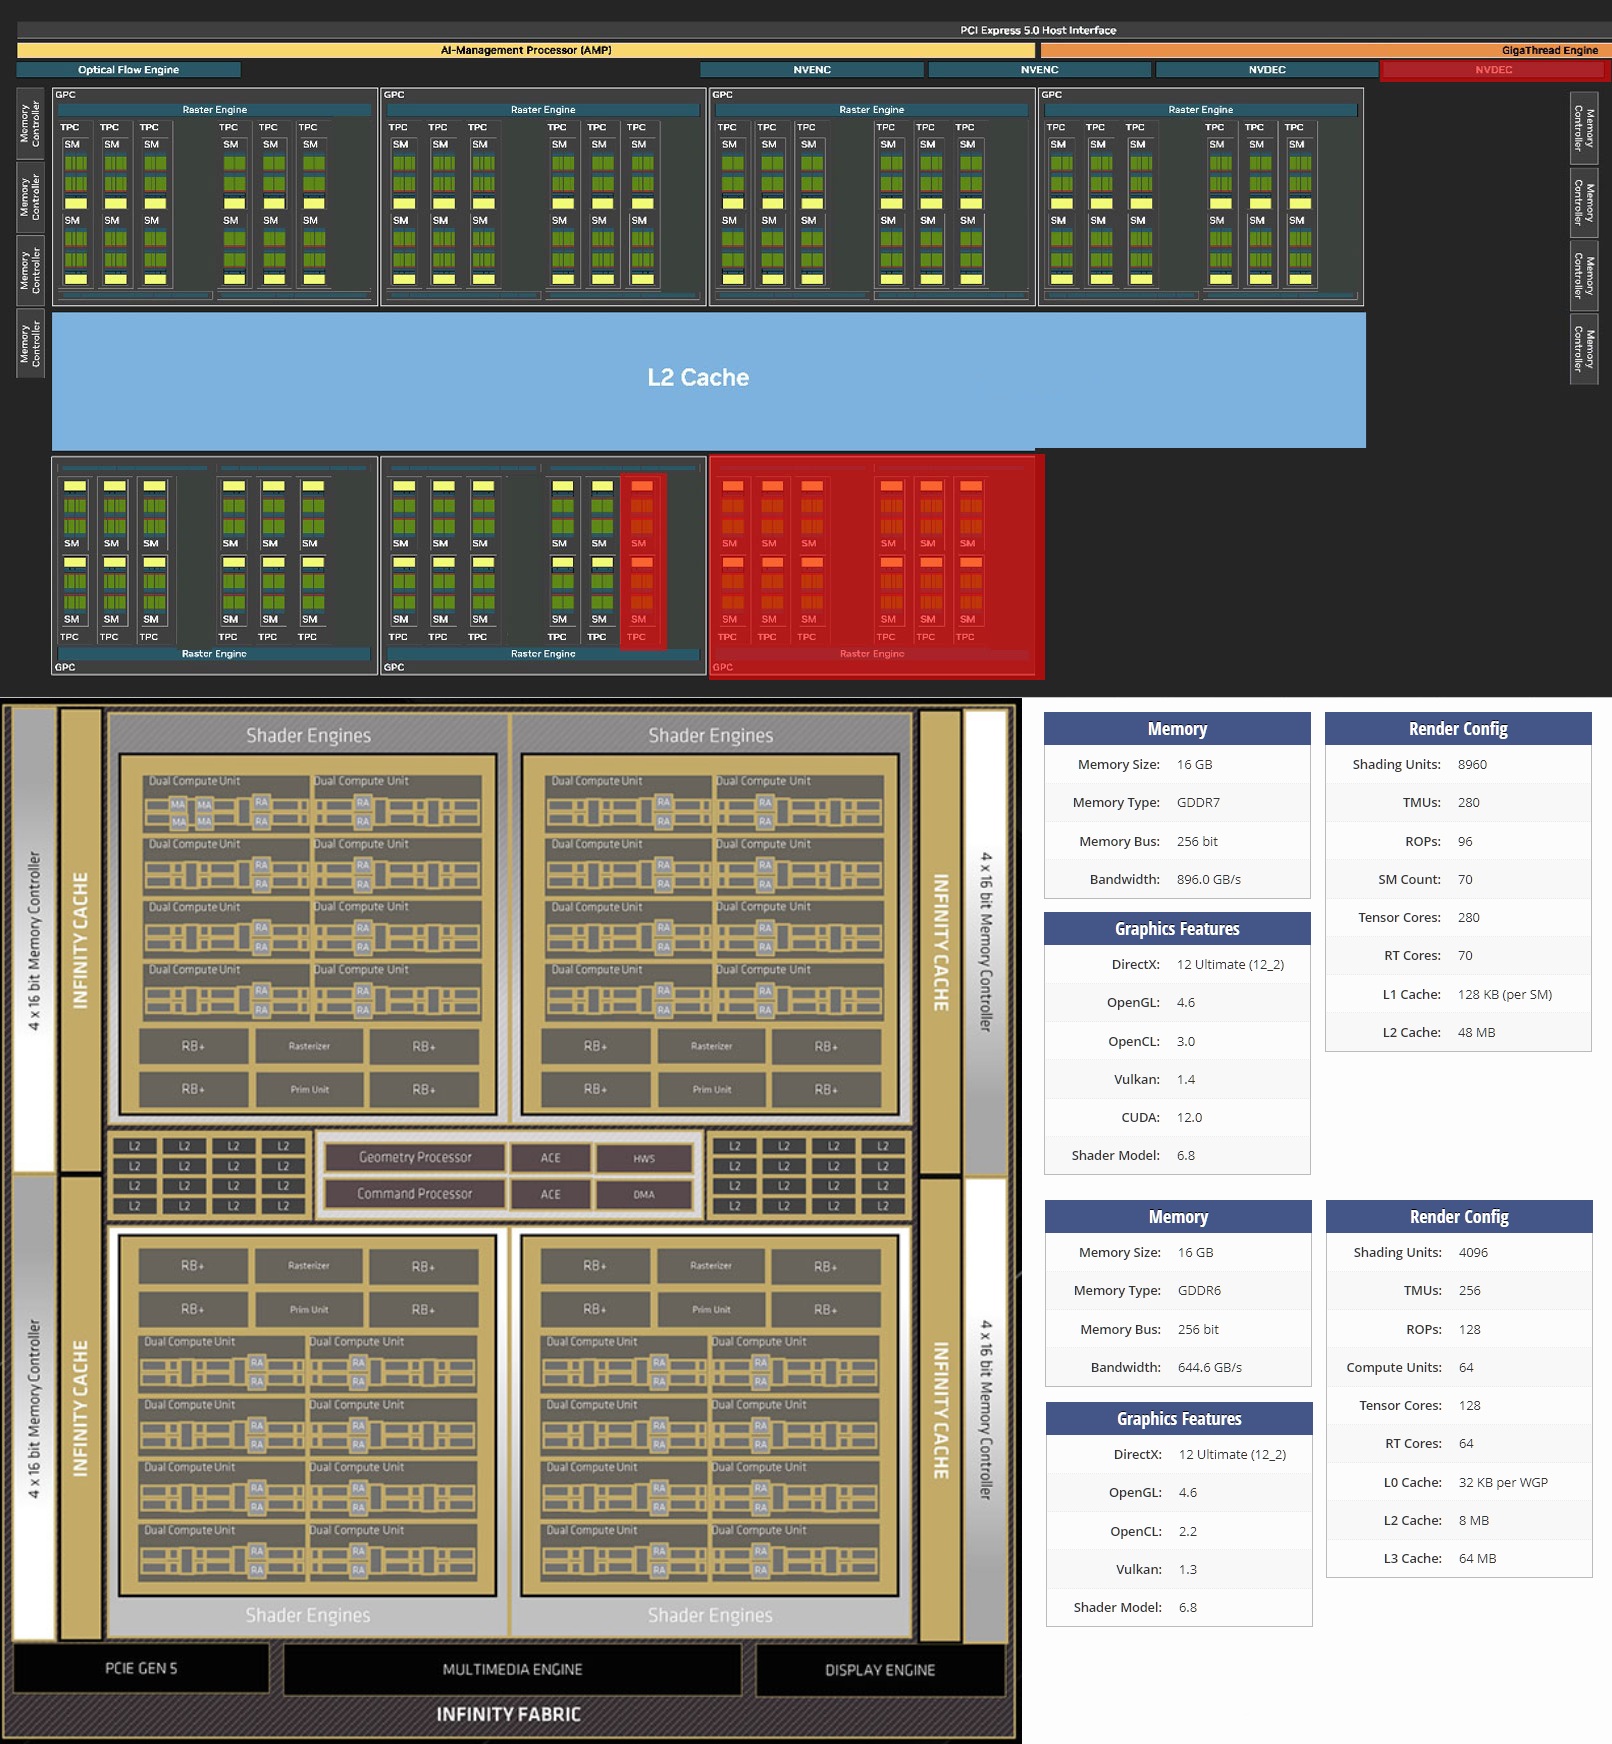Image resolution: width=1612 pixels, height=1744 pixels.
Task: Click the red-highlighted NVDEC block
Action: click(1493, 70)
